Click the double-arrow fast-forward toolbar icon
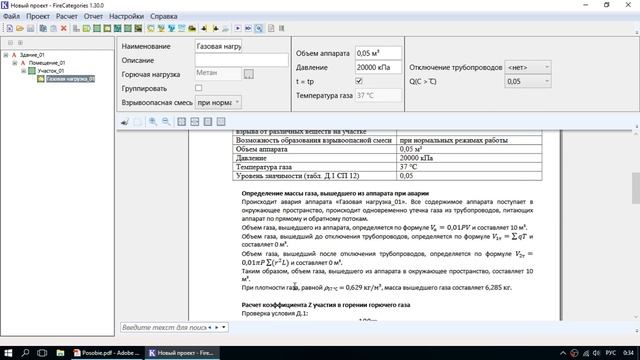Viewport: 640px width, 360px height. [248, 29]
